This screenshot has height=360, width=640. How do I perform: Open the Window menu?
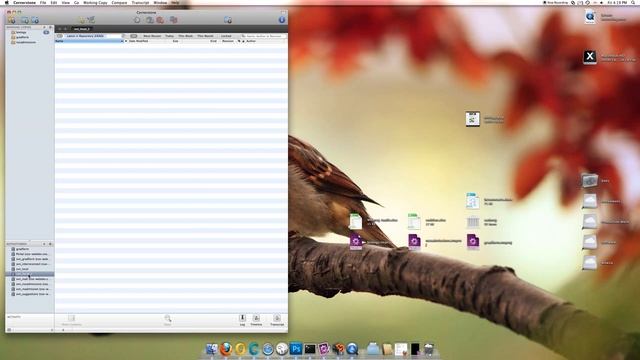click(x=160, y=2)
